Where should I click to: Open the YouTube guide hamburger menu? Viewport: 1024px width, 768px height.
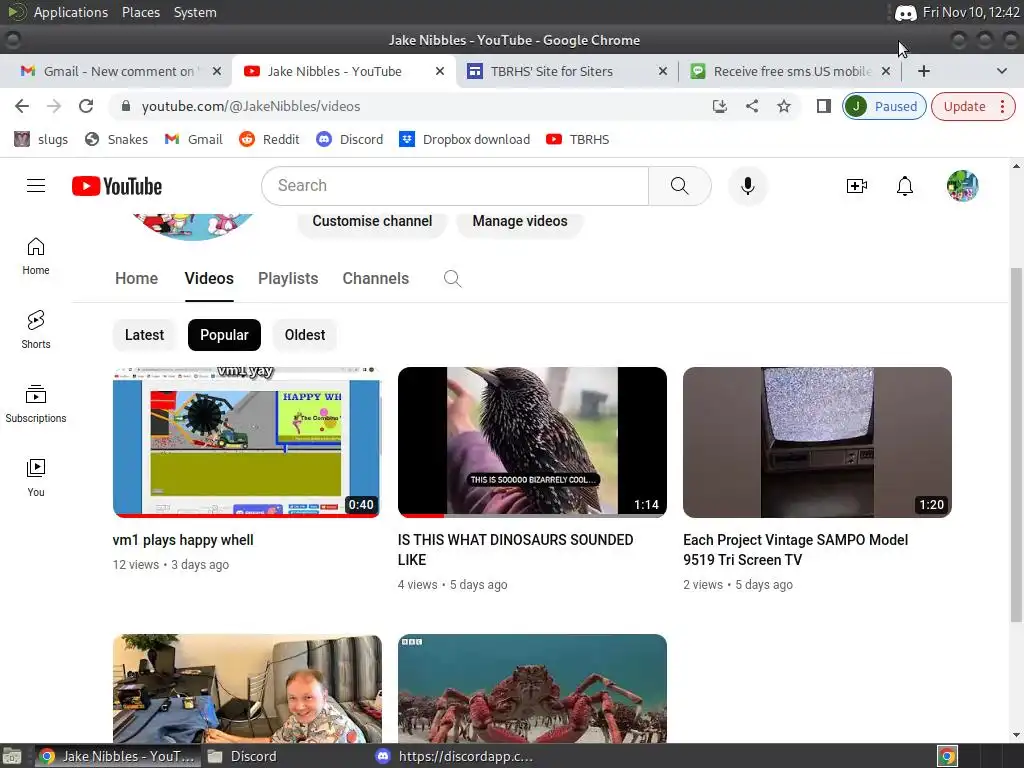point(36,186)
